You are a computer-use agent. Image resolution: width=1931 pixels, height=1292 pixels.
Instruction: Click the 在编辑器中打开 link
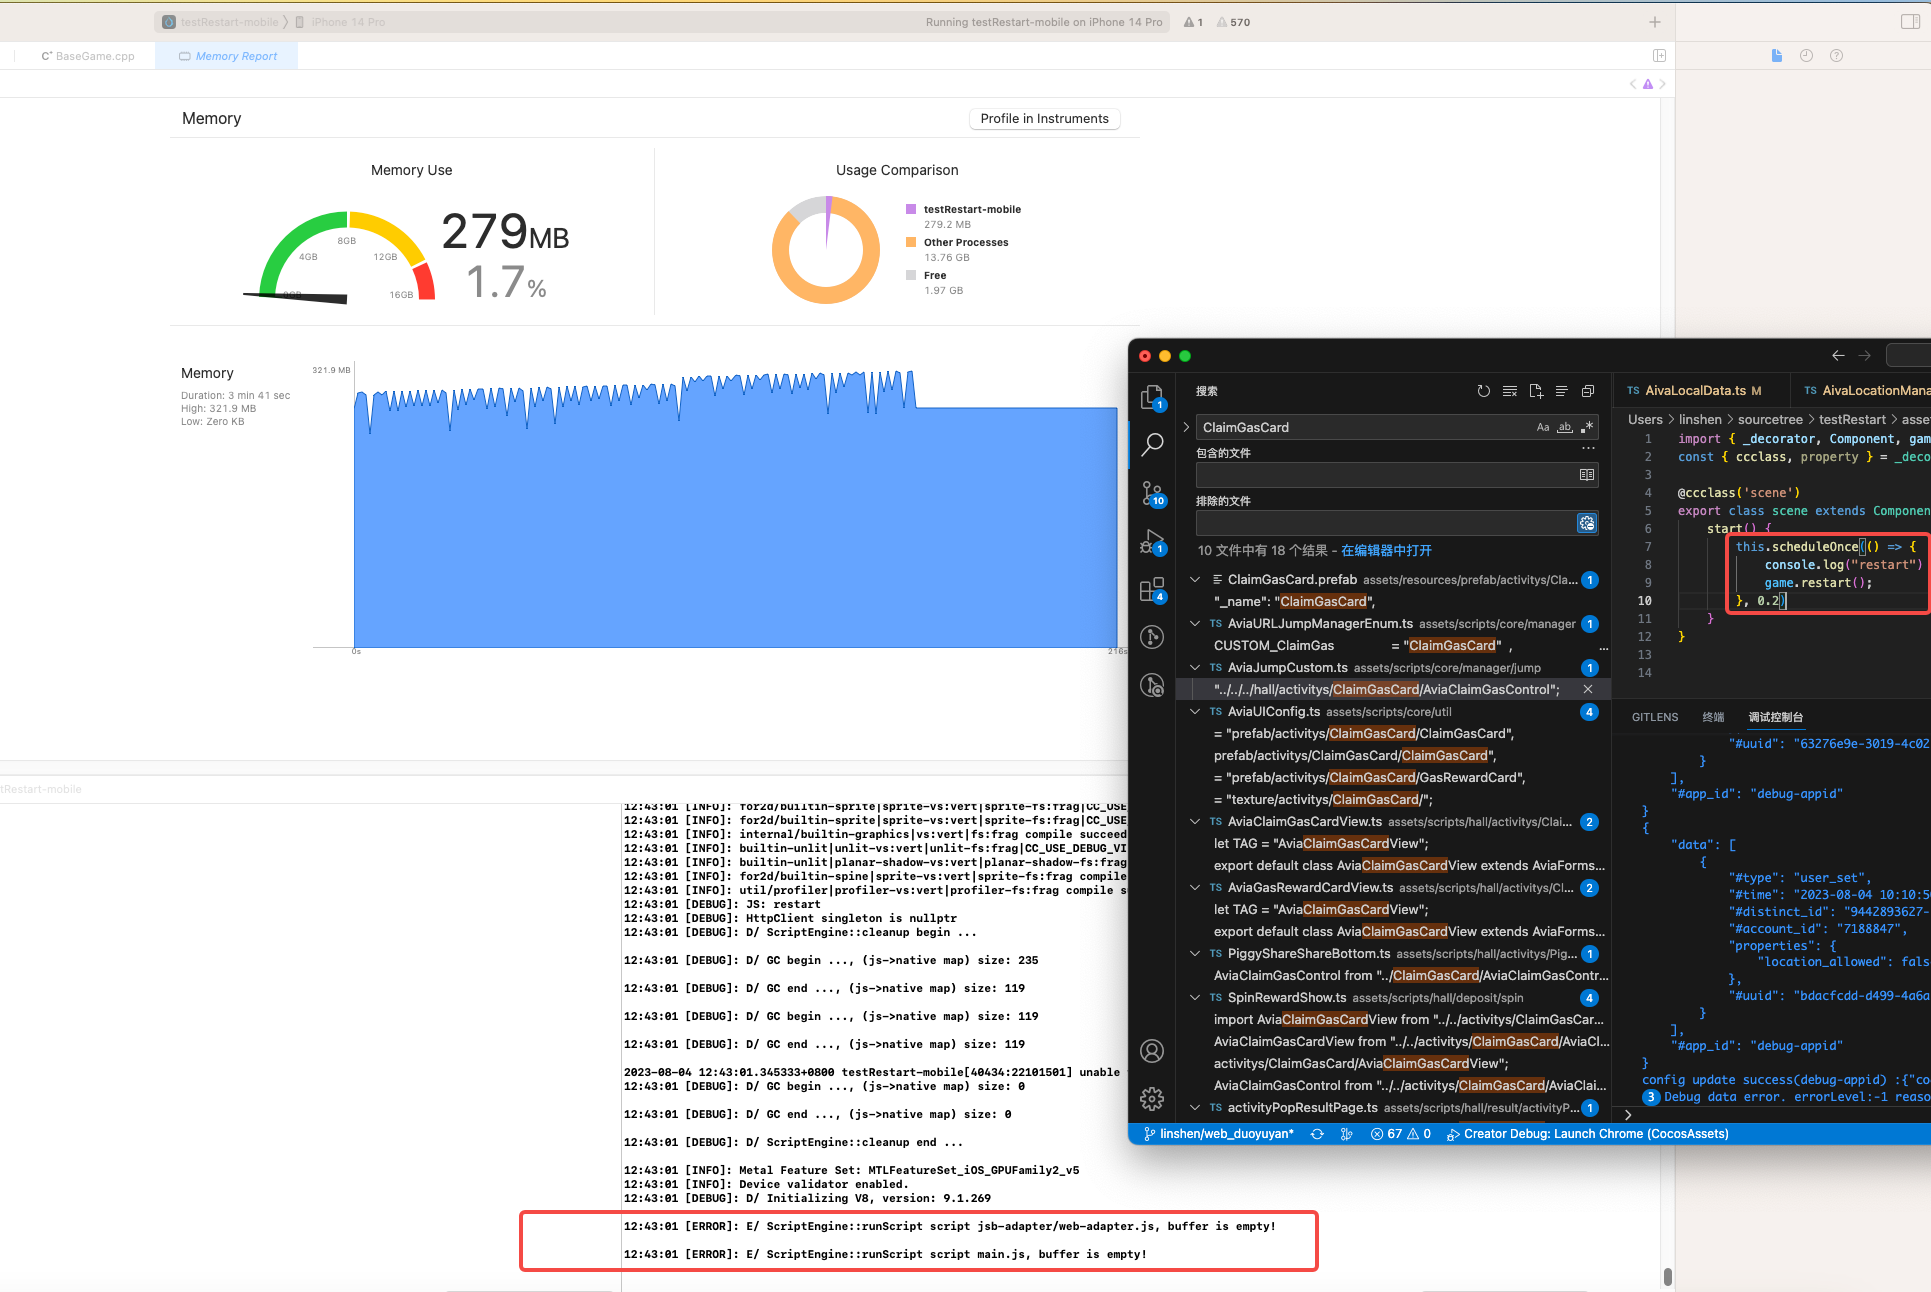[1386, 550]
